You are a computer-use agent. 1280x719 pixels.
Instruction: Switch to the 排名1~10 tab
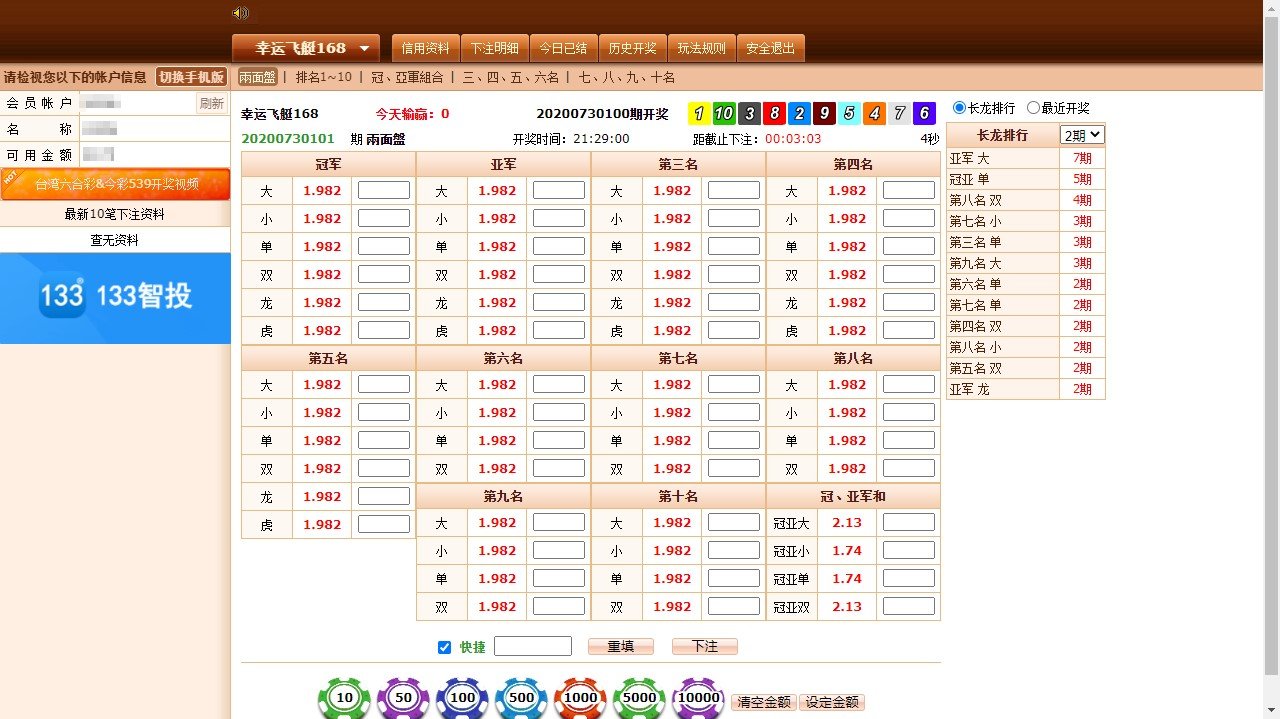click(323, 77)
